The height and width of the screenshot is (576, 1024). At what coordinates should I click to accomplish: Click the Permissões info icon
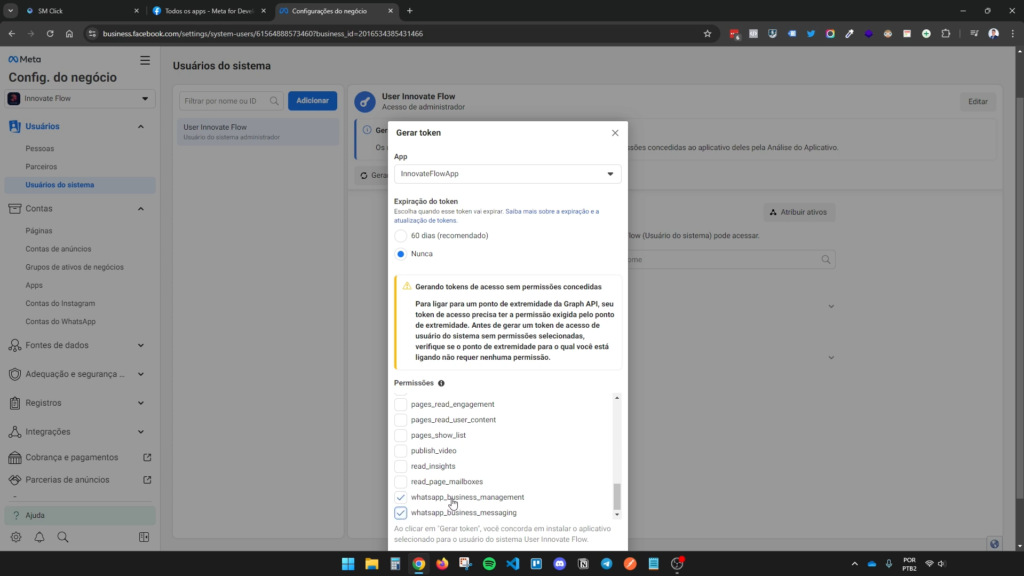click(x=441, y=383)
